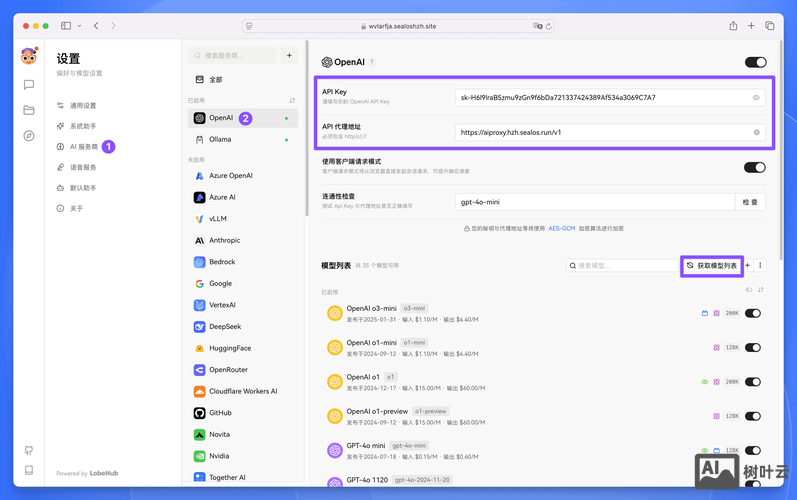Toggle the OpenAI o1 model switch
This screenshot has width=797, height=500.
753,382
